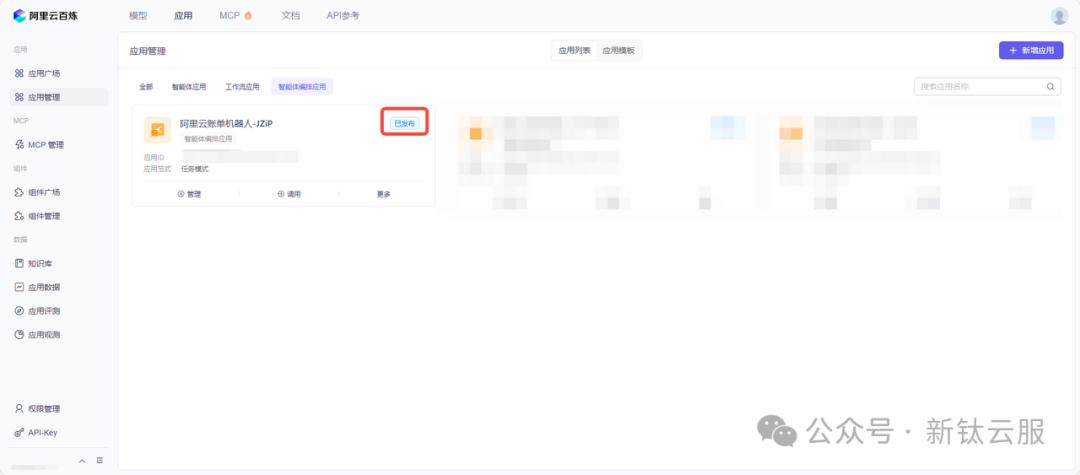The image size is (1080, 475).
Task: Click the 新增应用 button
Action: point(1031,50)
